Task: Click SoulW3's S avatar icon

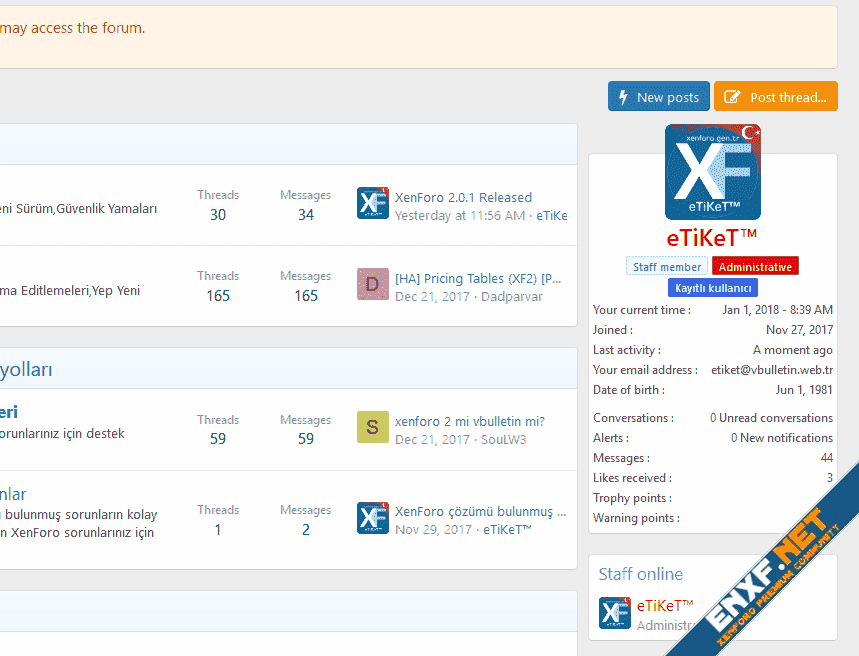Action: (373, 428)
